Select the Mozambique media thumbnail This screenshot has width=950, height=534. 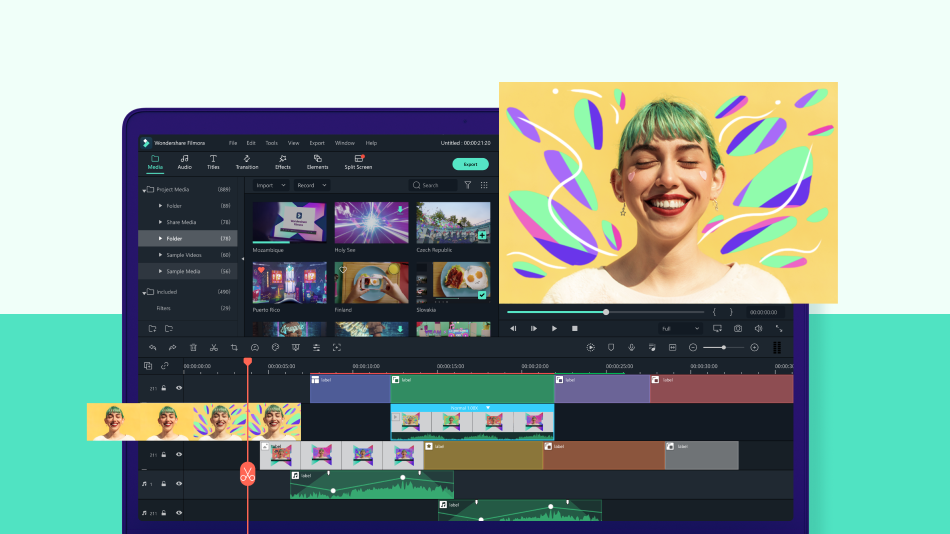[289, 222]
